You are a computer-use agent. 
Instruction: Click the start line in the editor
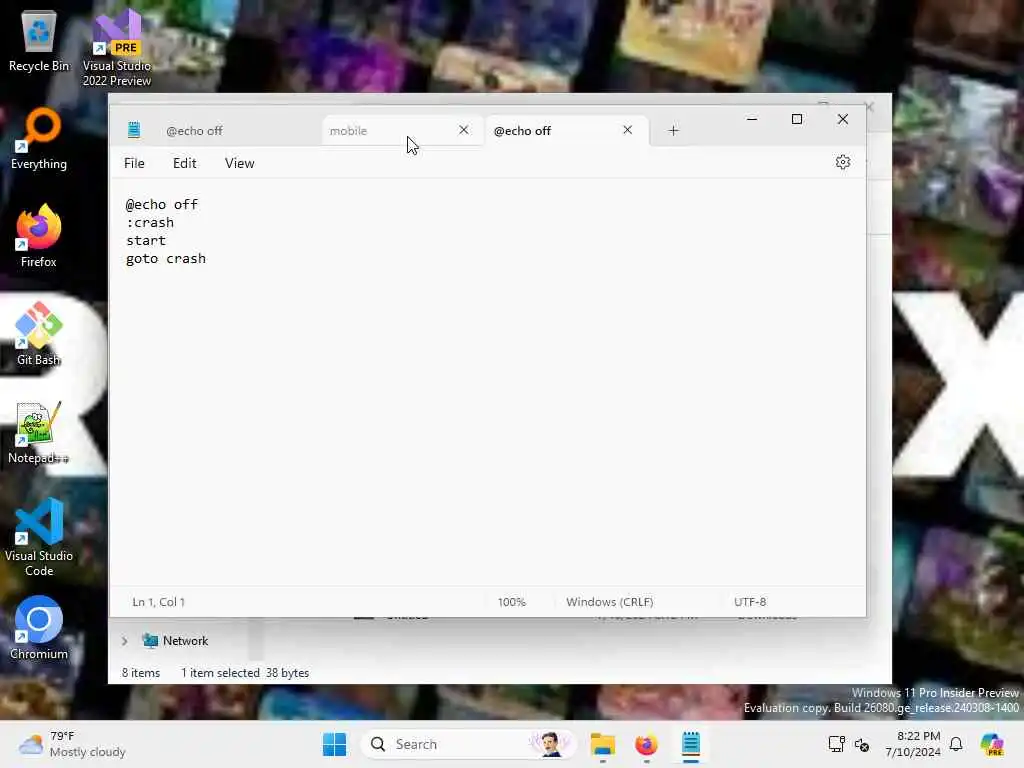[x=146, y=240]
